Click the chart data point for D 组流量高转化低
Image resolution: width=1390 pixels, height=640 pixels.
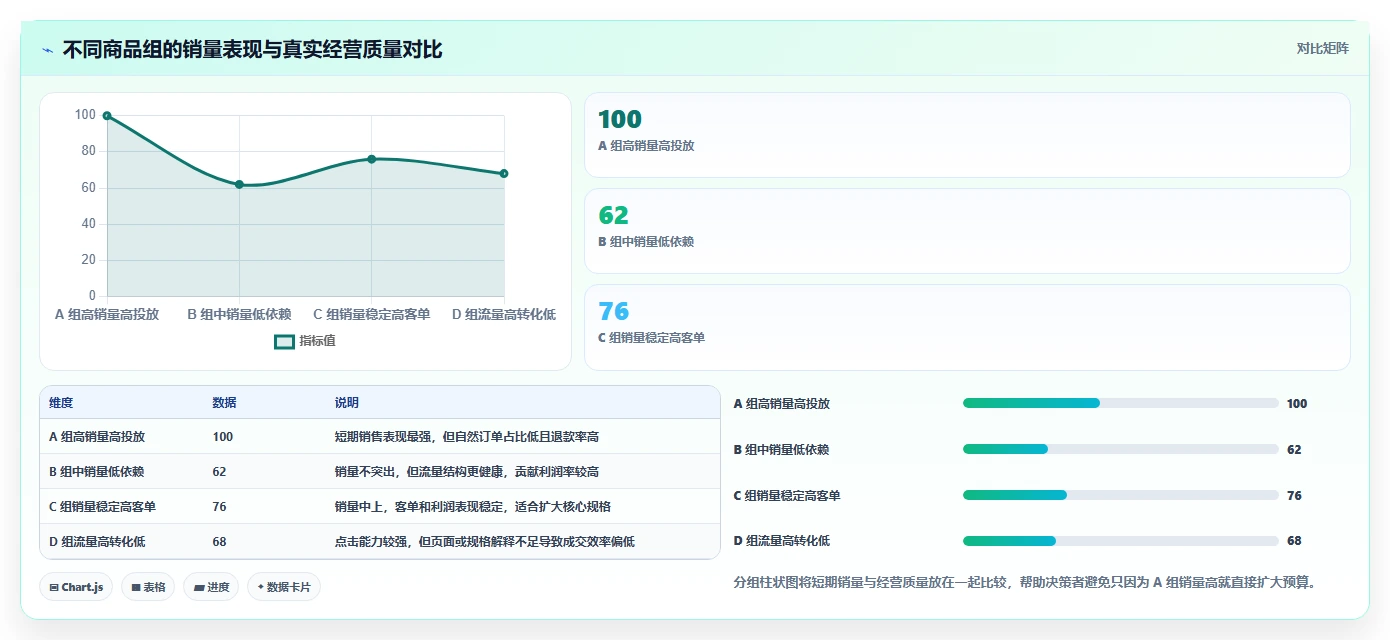504,174
